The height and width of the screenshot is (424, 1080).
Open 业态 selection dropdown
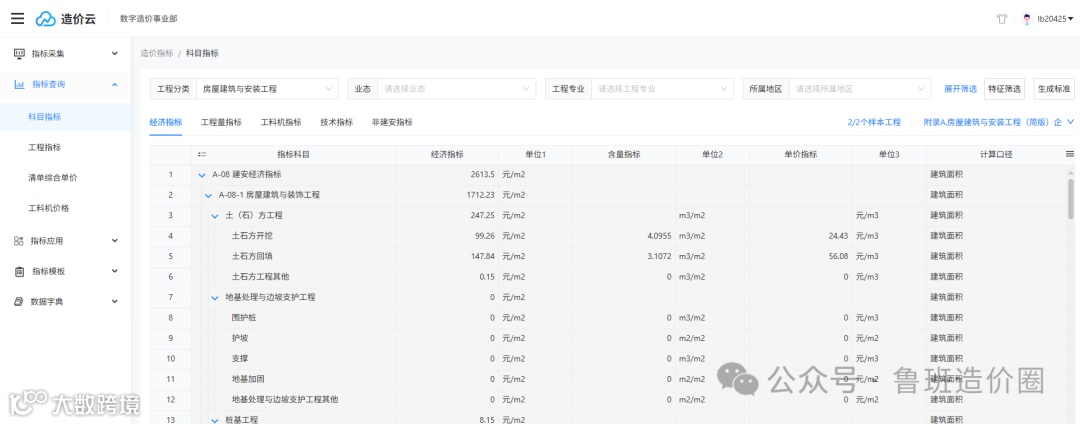pyautogui.click(x=456, y=89)
